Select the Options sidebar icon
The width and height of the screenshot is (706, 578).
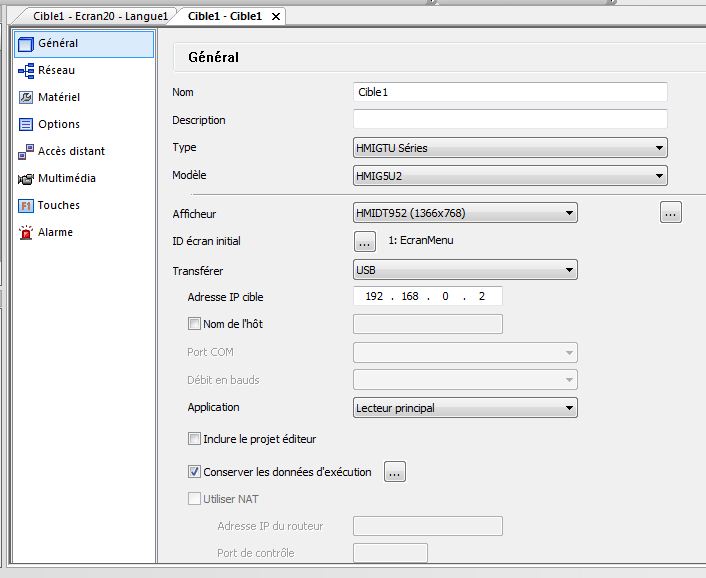[x=27, y=125]
